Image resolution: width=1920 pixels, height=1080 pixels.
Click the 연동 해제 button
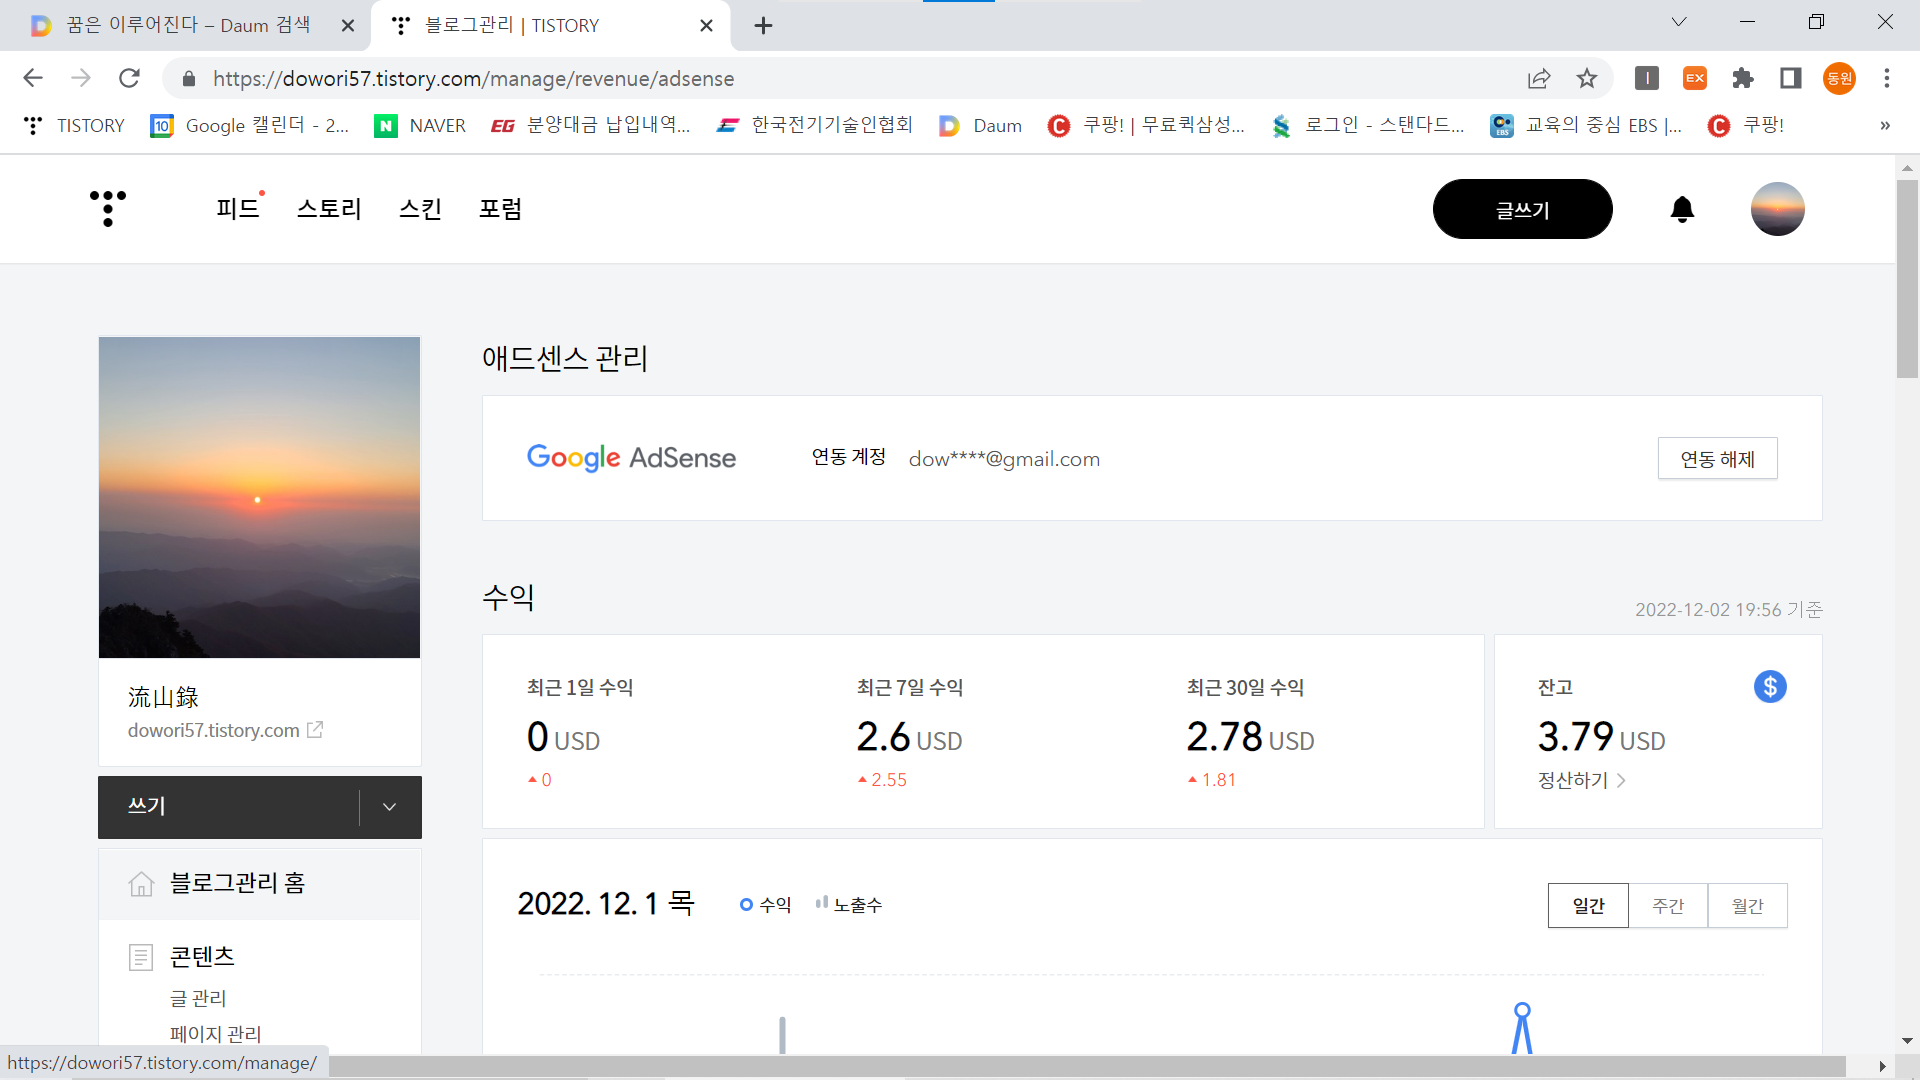pyautogui.click(x=1717, y=459)
